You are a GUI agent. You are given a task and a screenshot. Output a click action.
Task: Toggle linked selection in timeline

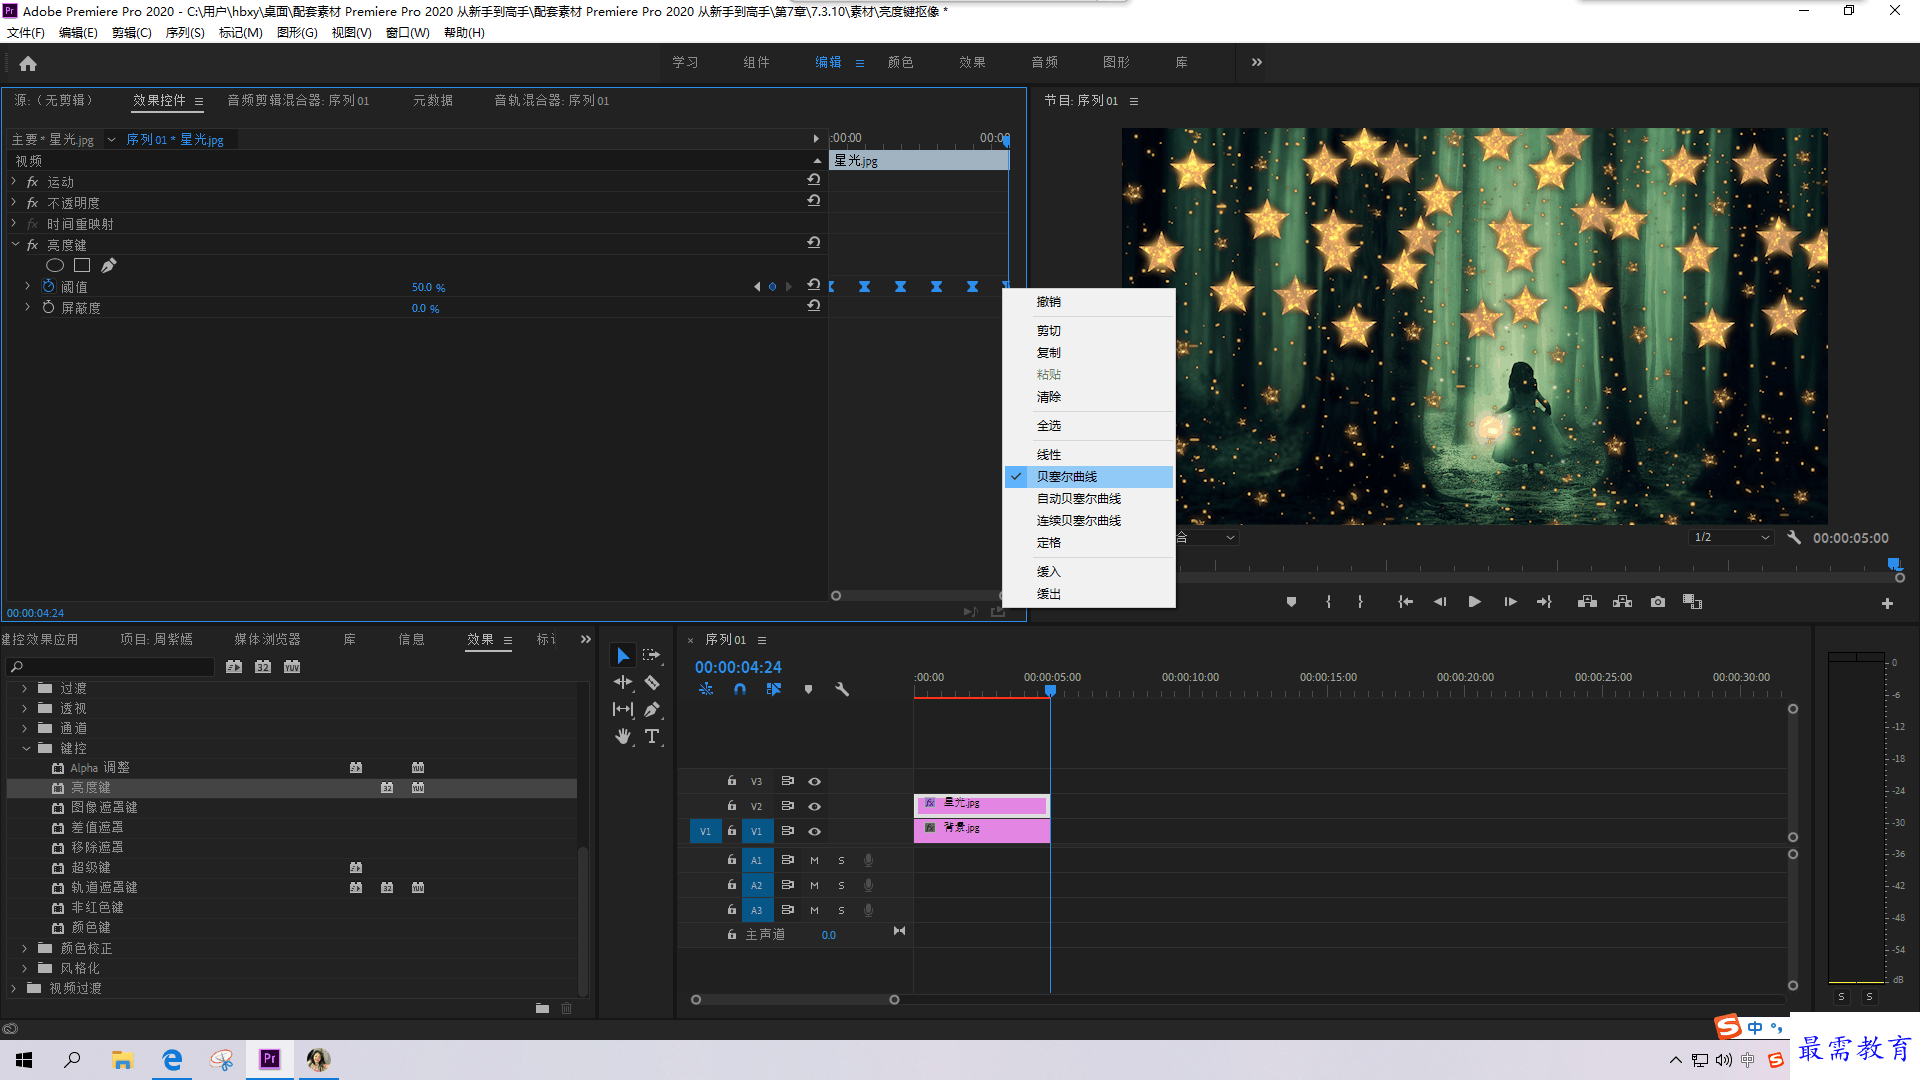click(x=774, y=689)
